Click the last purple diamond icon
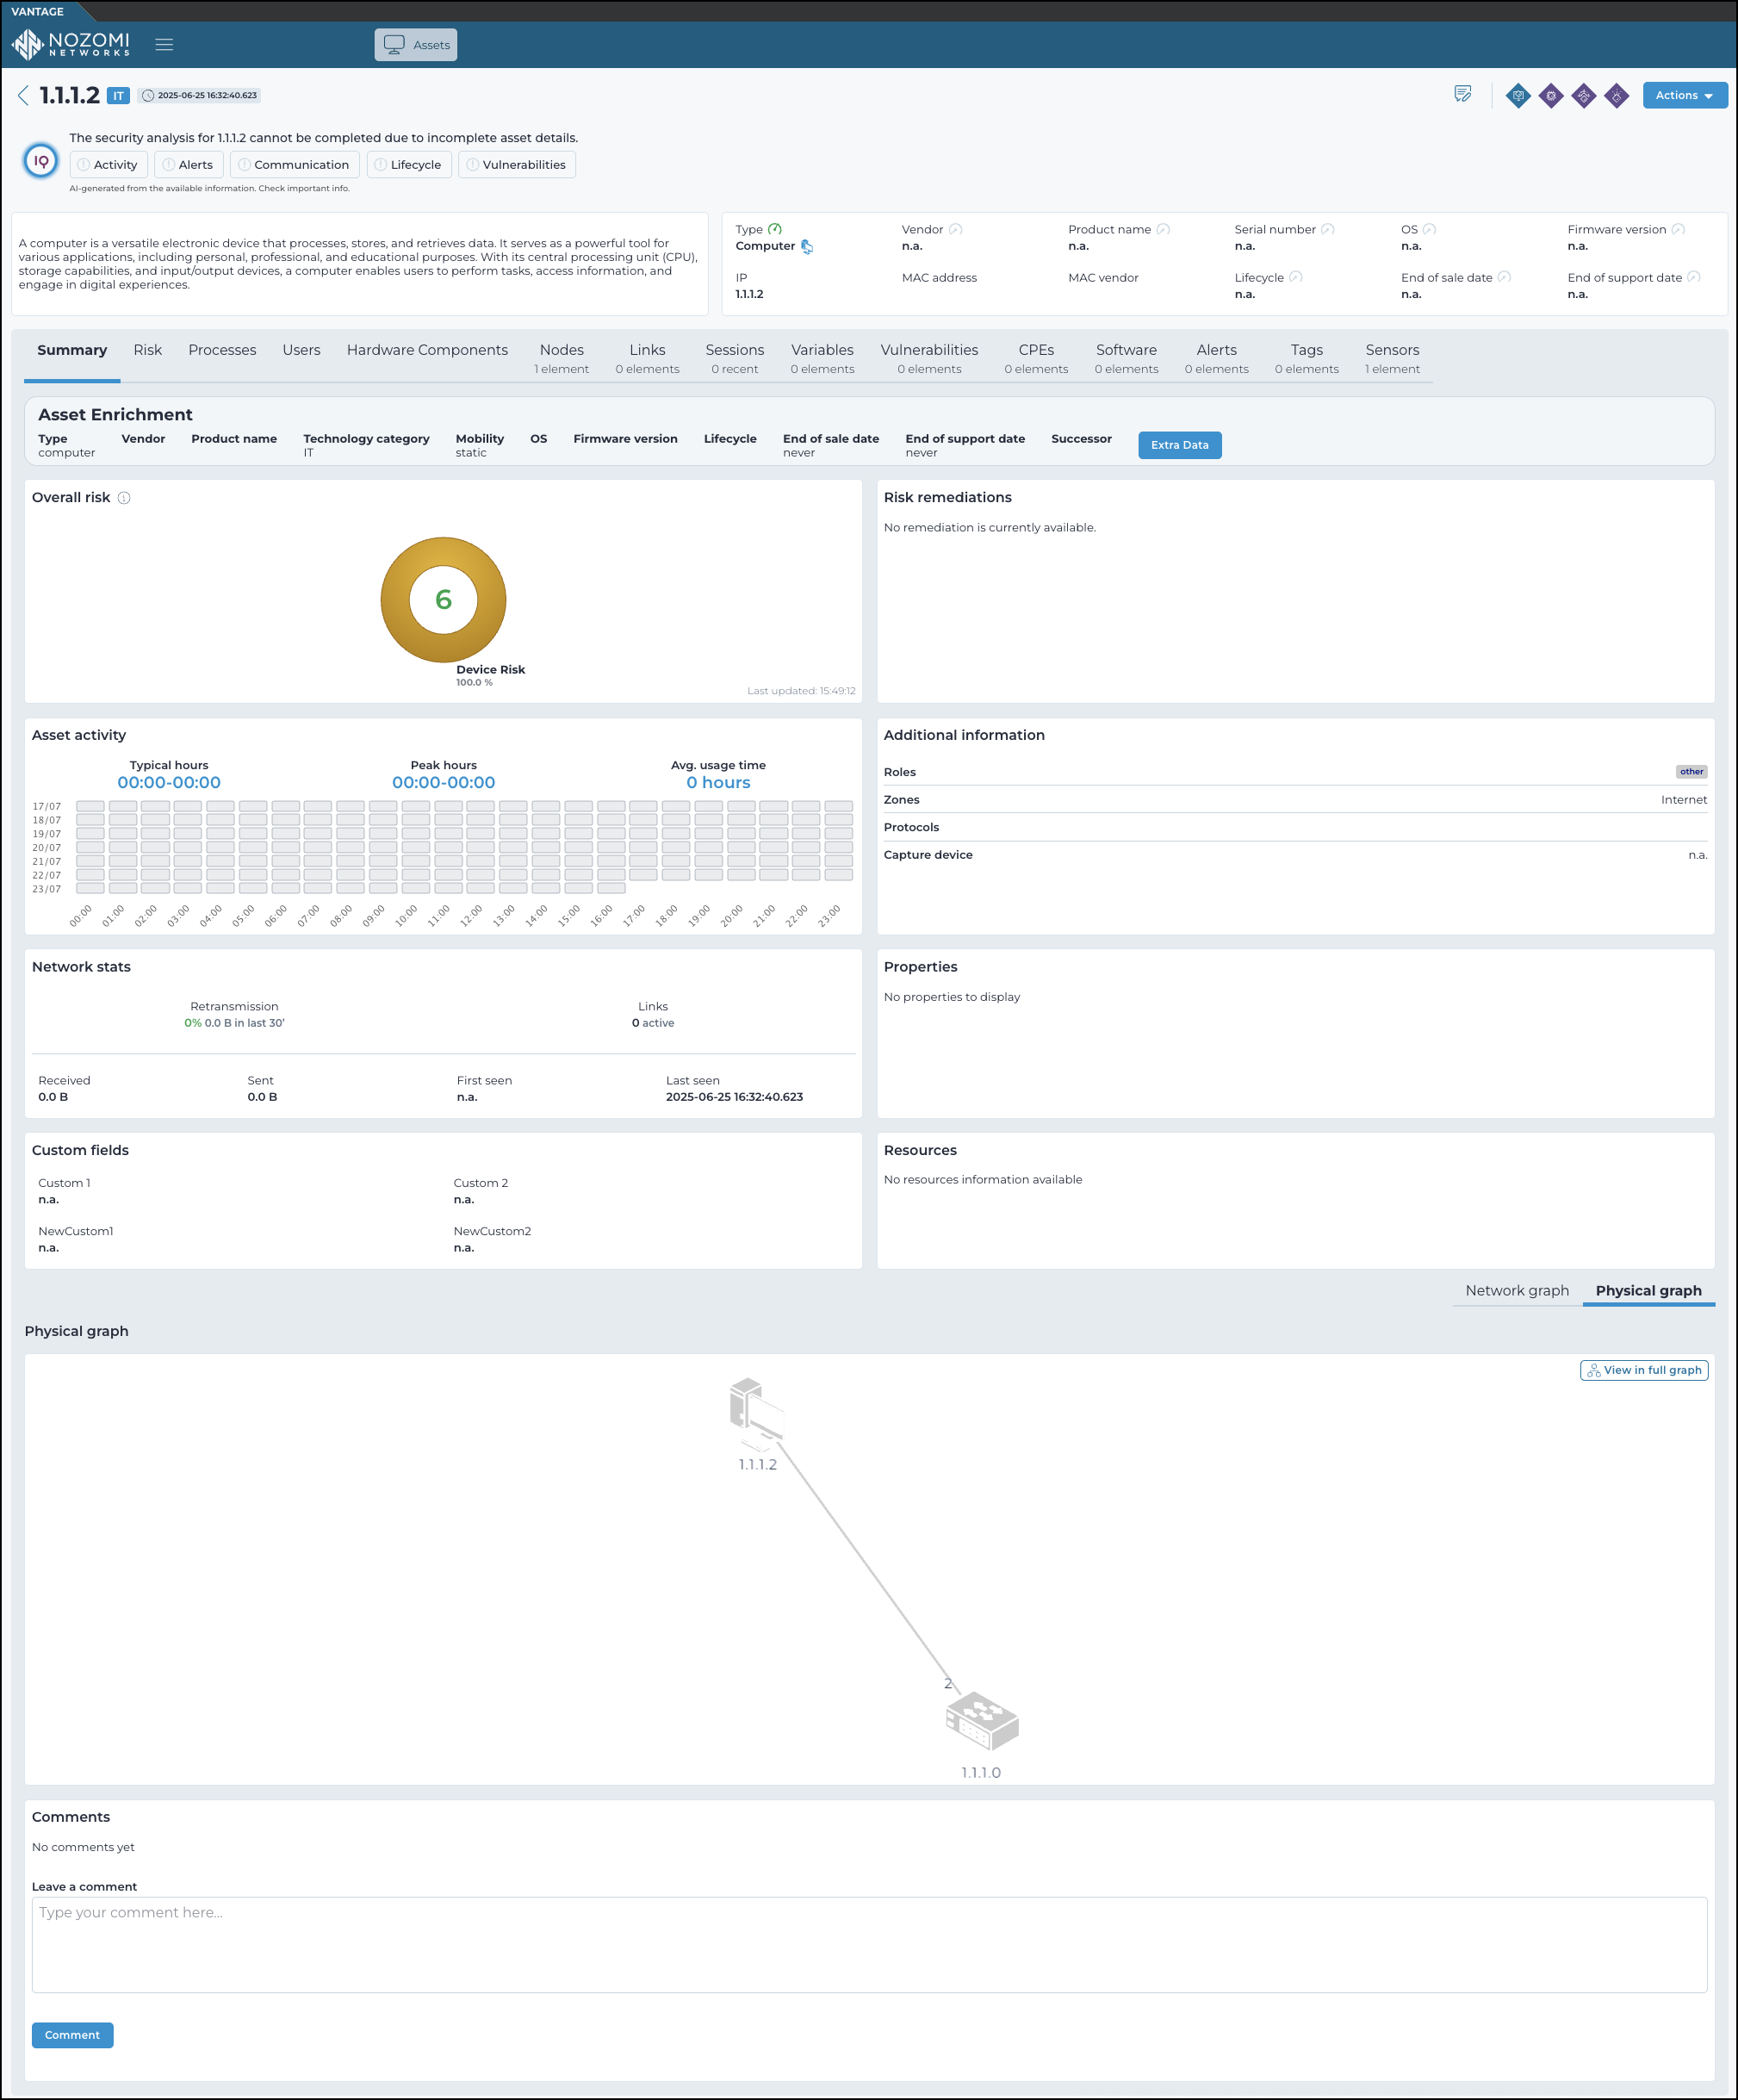The height and width of the screenshot is (2100, 1738). point(1616,96)
